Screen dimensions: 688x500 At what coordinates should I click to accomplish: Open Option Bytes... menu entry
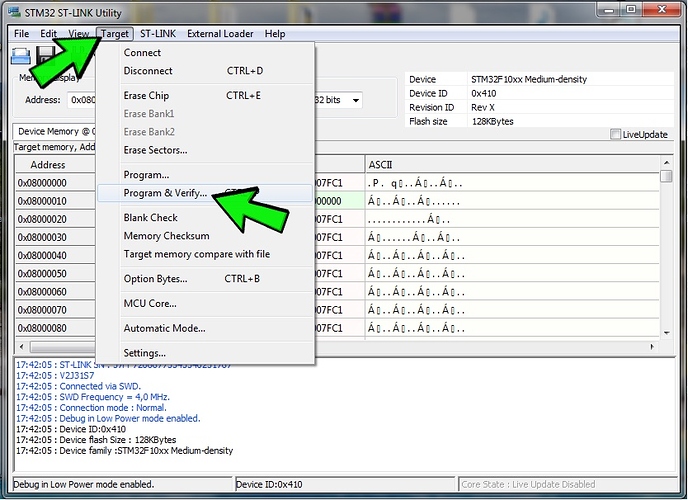[205, 279]
